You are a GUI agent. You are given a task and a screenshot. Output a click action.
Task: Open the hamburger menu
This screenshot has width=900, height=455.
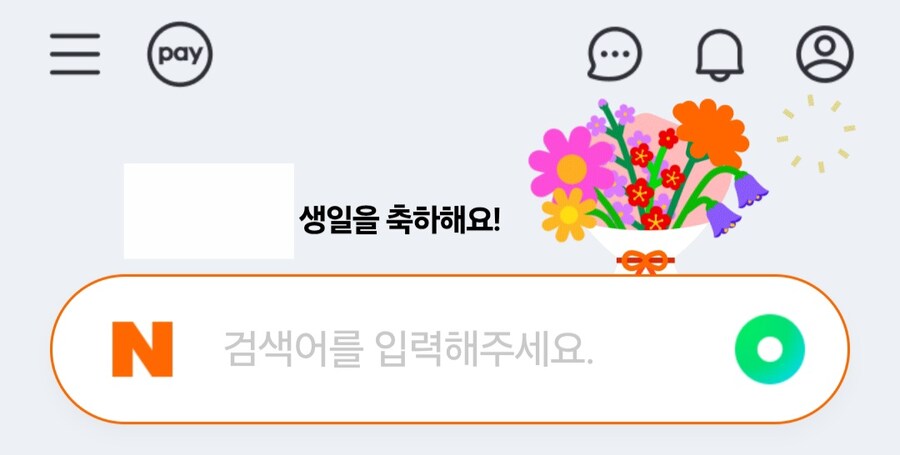point(75,54)
